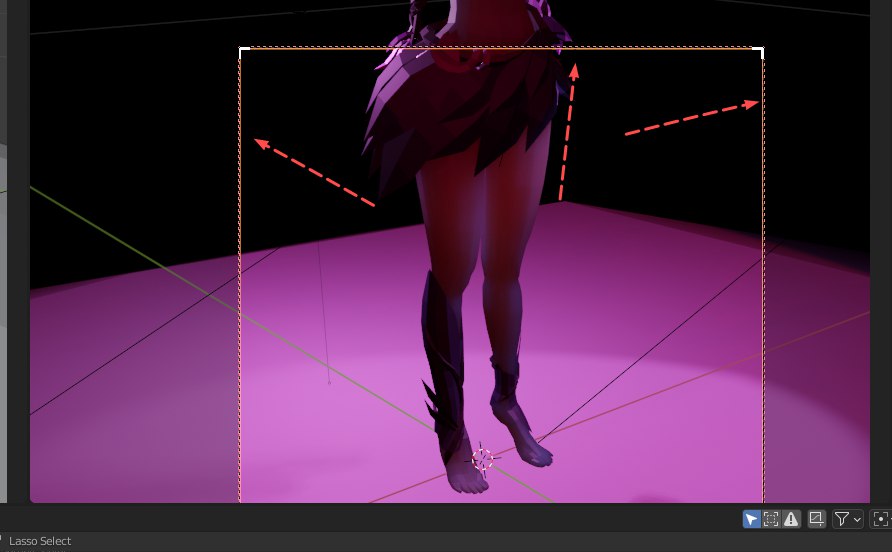Toggle the Only Show Errors warning icon
892x552 pixels.
pos(791,519)
